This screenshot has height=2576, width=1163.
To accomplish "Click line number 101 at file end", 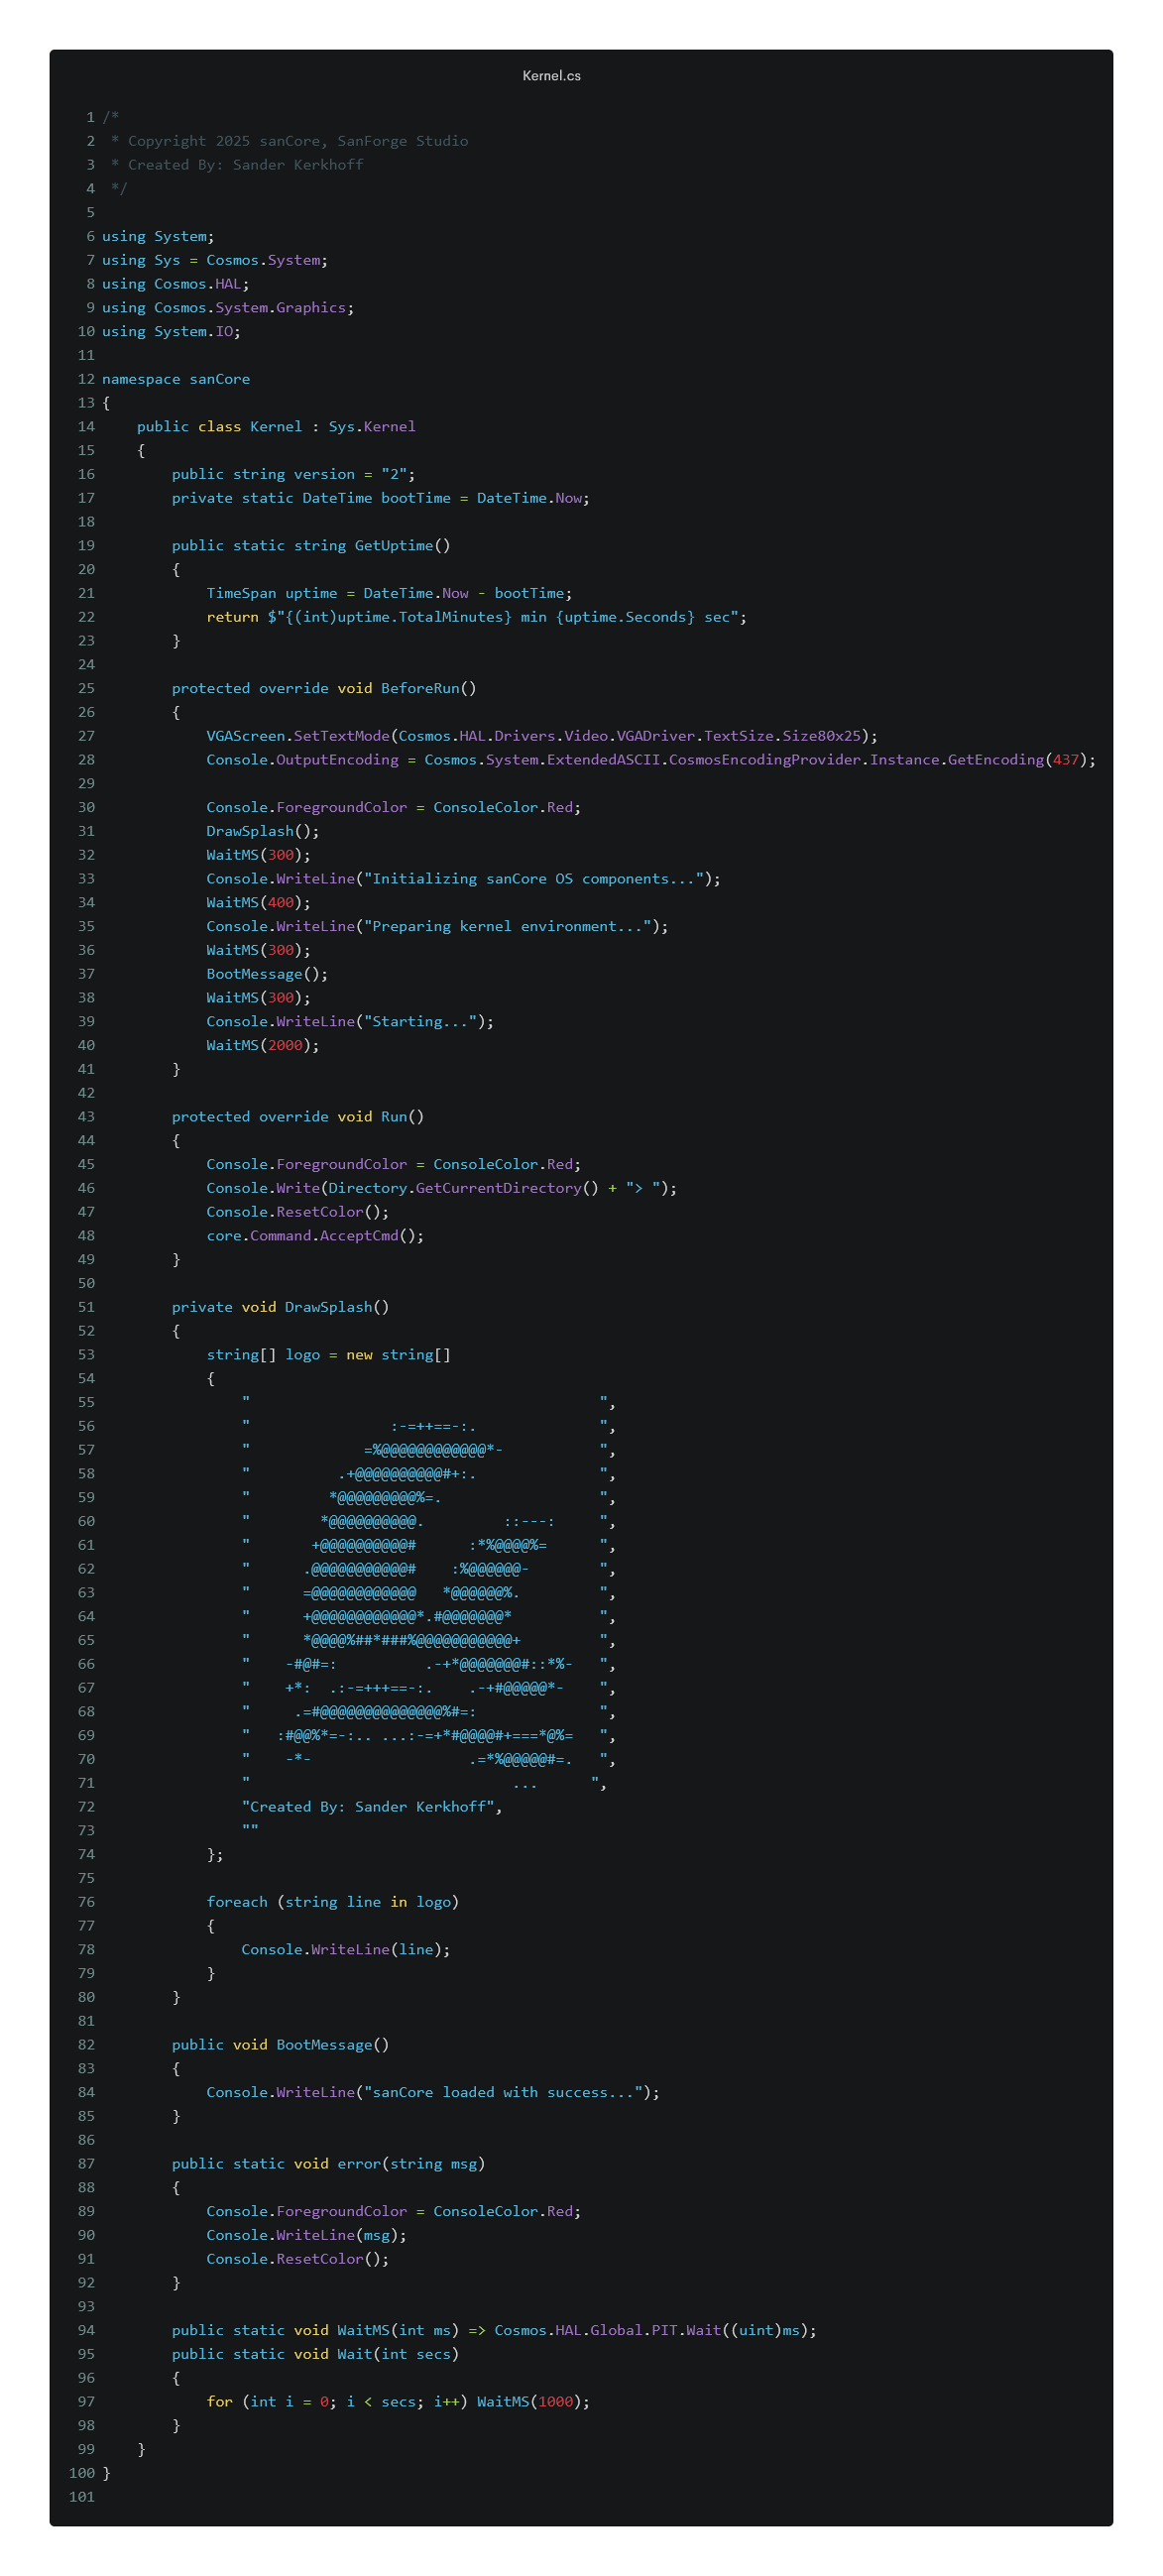I will 82,2497.
